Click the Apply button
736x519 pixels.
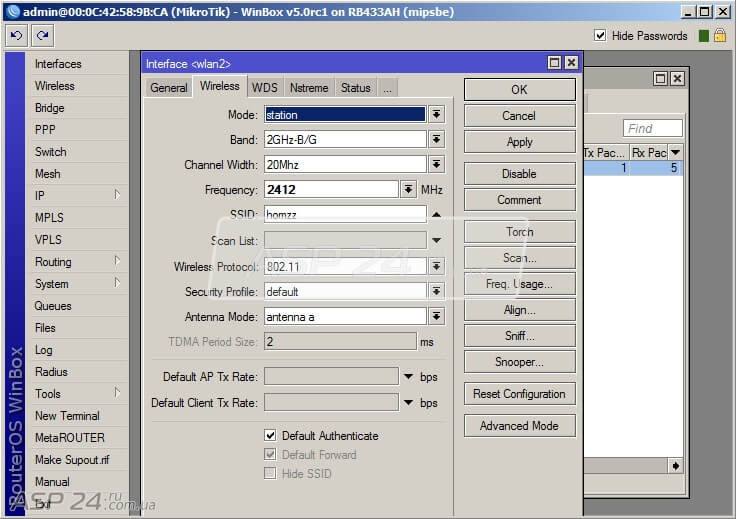tap(520, 142)
